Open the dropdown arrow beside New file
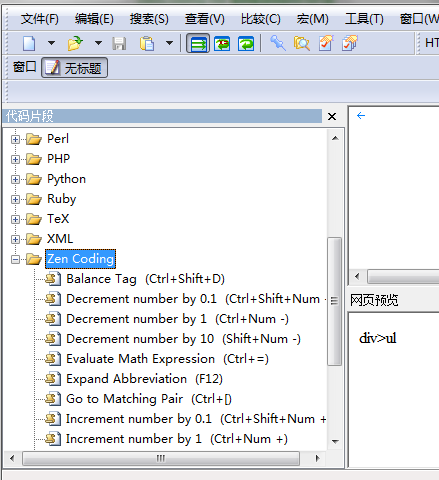The image size is (439, 480). (x=51, y=43)
